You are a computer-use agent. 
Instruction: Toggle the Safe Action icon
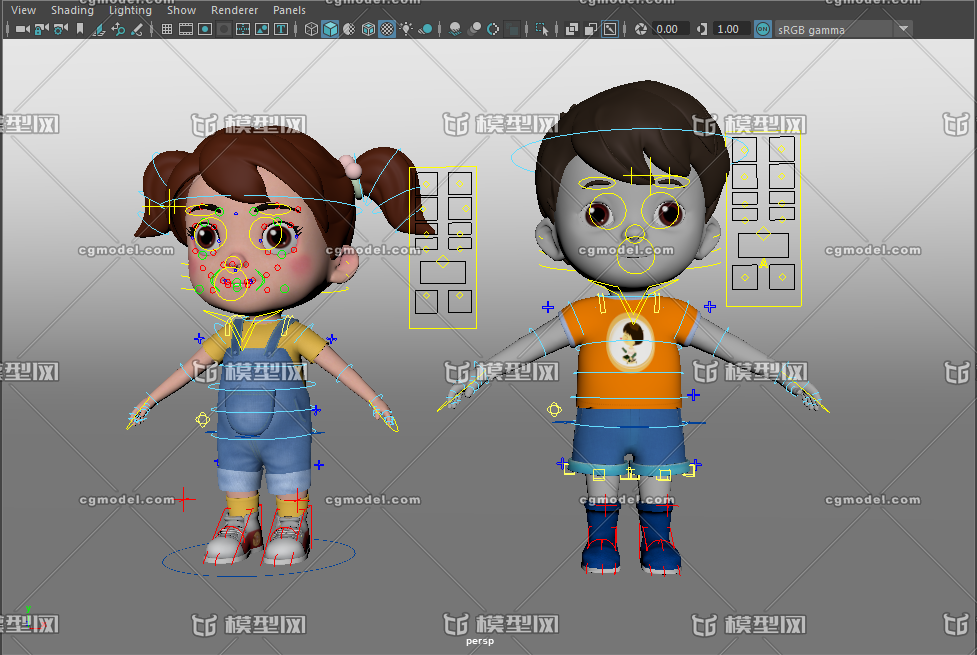point(262,29)
